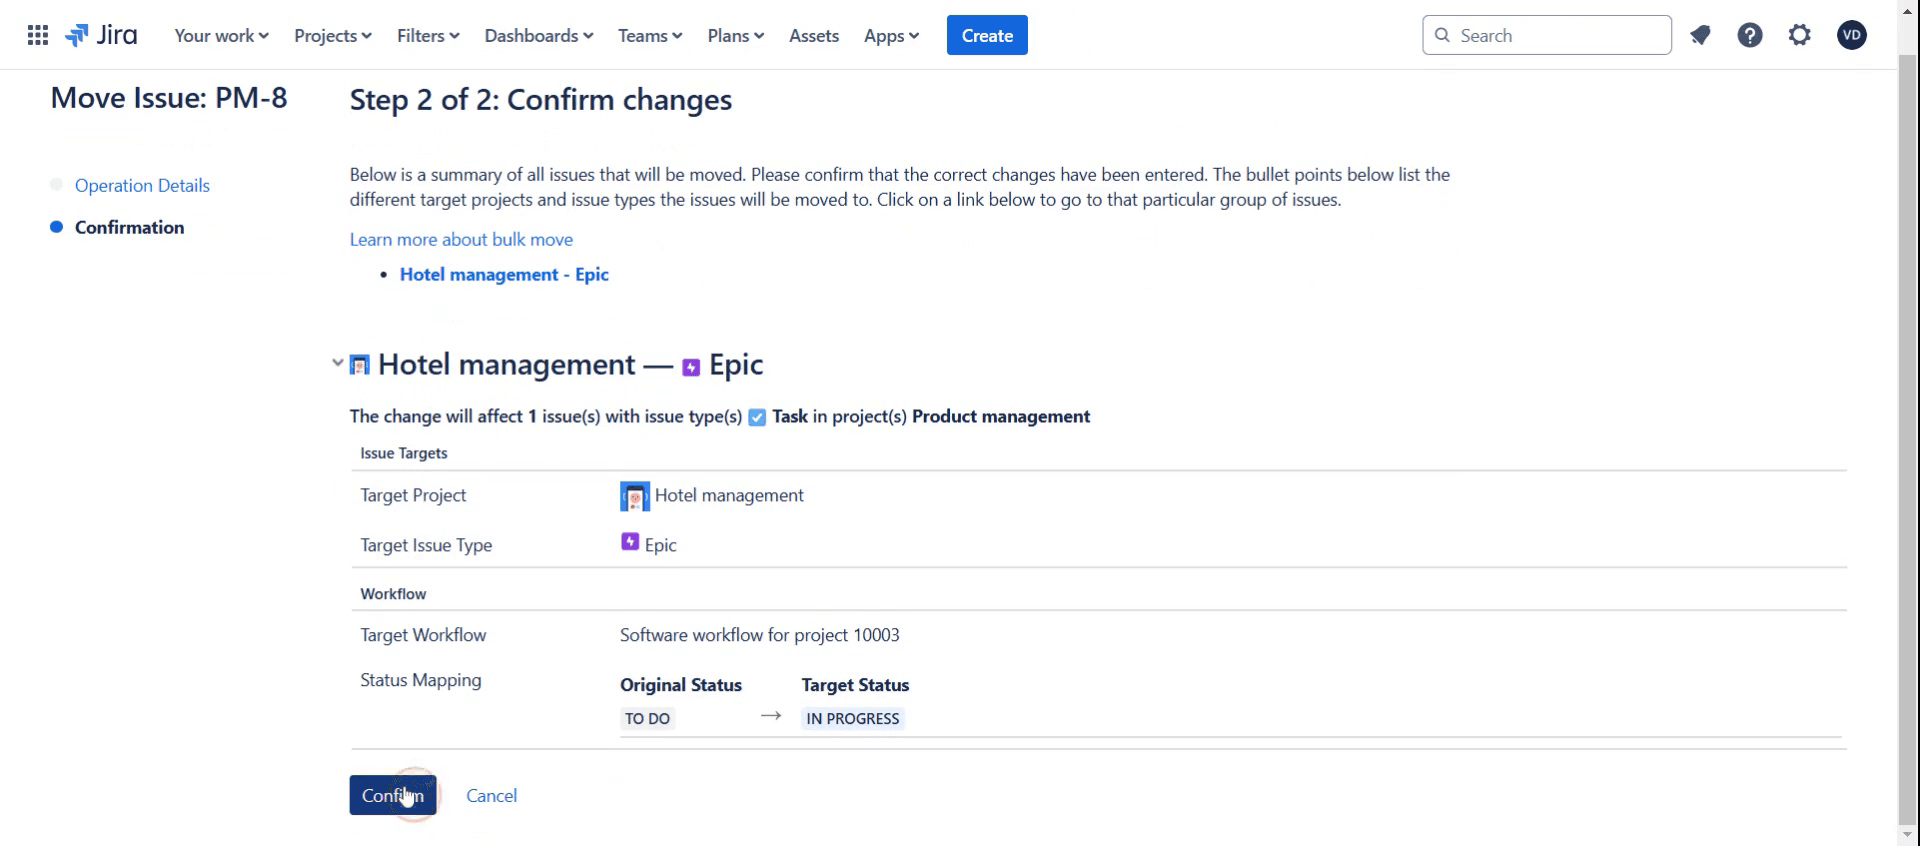Click the 'Step 2 of 2: Confirm changes' heading
Screen dimensions: 1920x846
541,100
